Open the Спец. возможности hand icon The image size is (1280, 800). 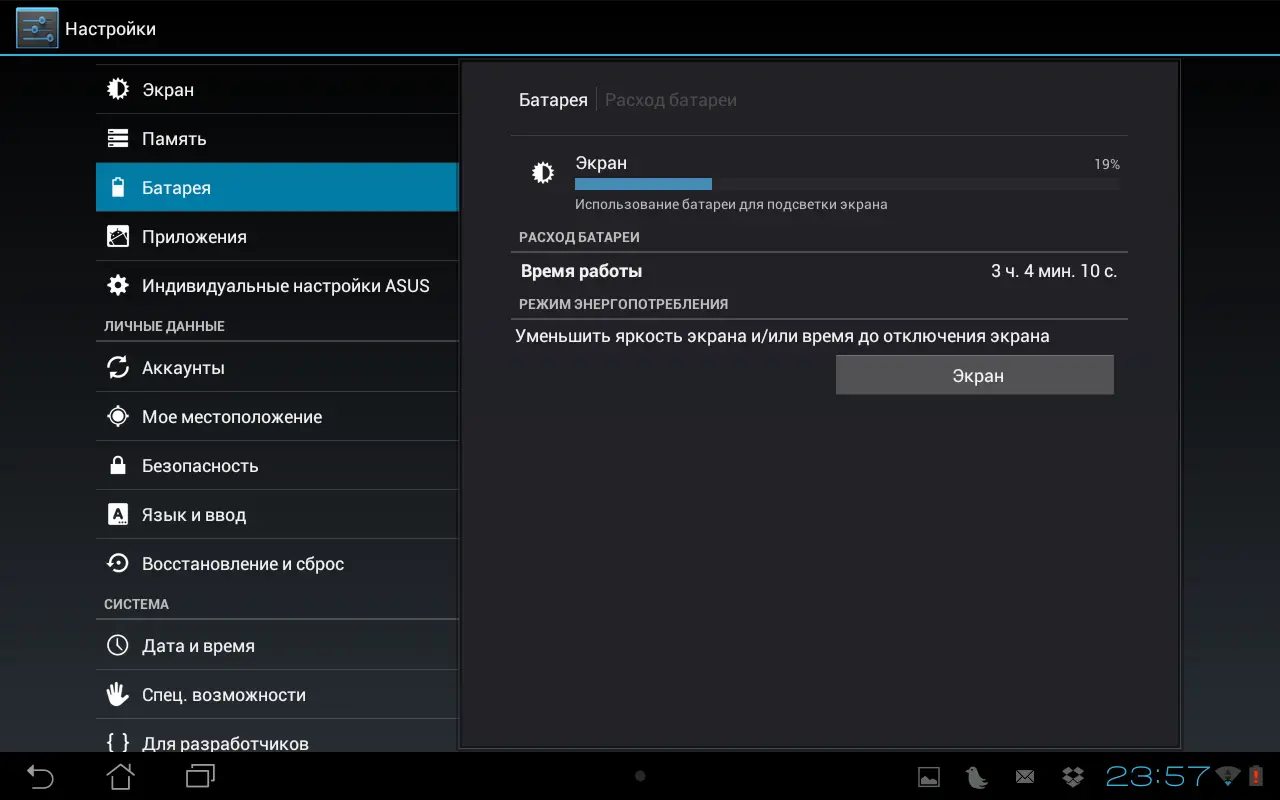click(x=118, y=694)
